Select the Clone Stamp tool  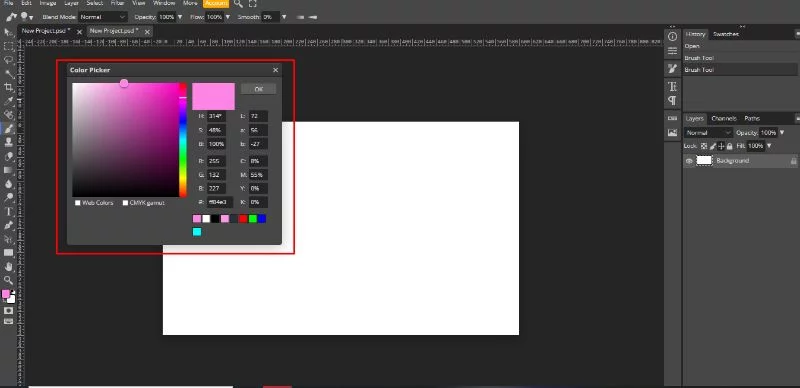point(8,142)
